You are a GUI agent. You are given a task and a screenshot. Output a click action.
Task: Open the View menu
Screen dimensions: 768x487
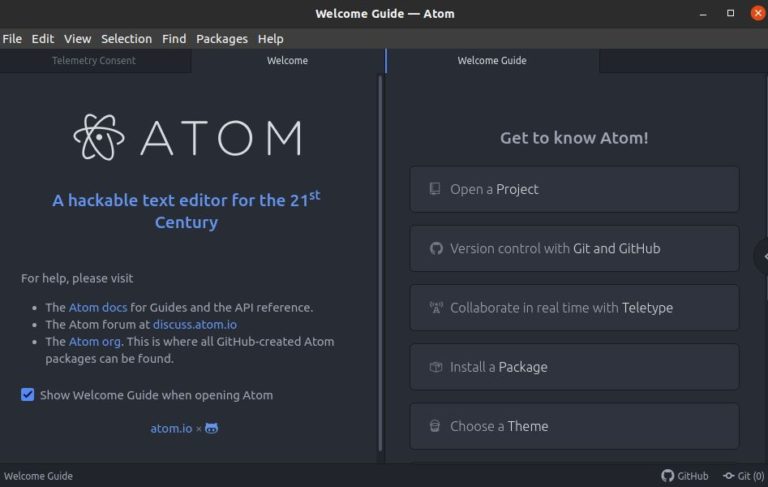pyautogui.click(x=77, y=39)
